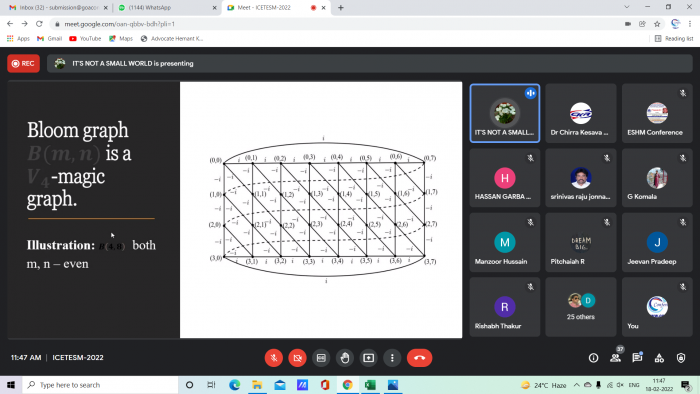Click the Type here to search box
This screenshot has height=394, width=700.
tap(100, 385)
